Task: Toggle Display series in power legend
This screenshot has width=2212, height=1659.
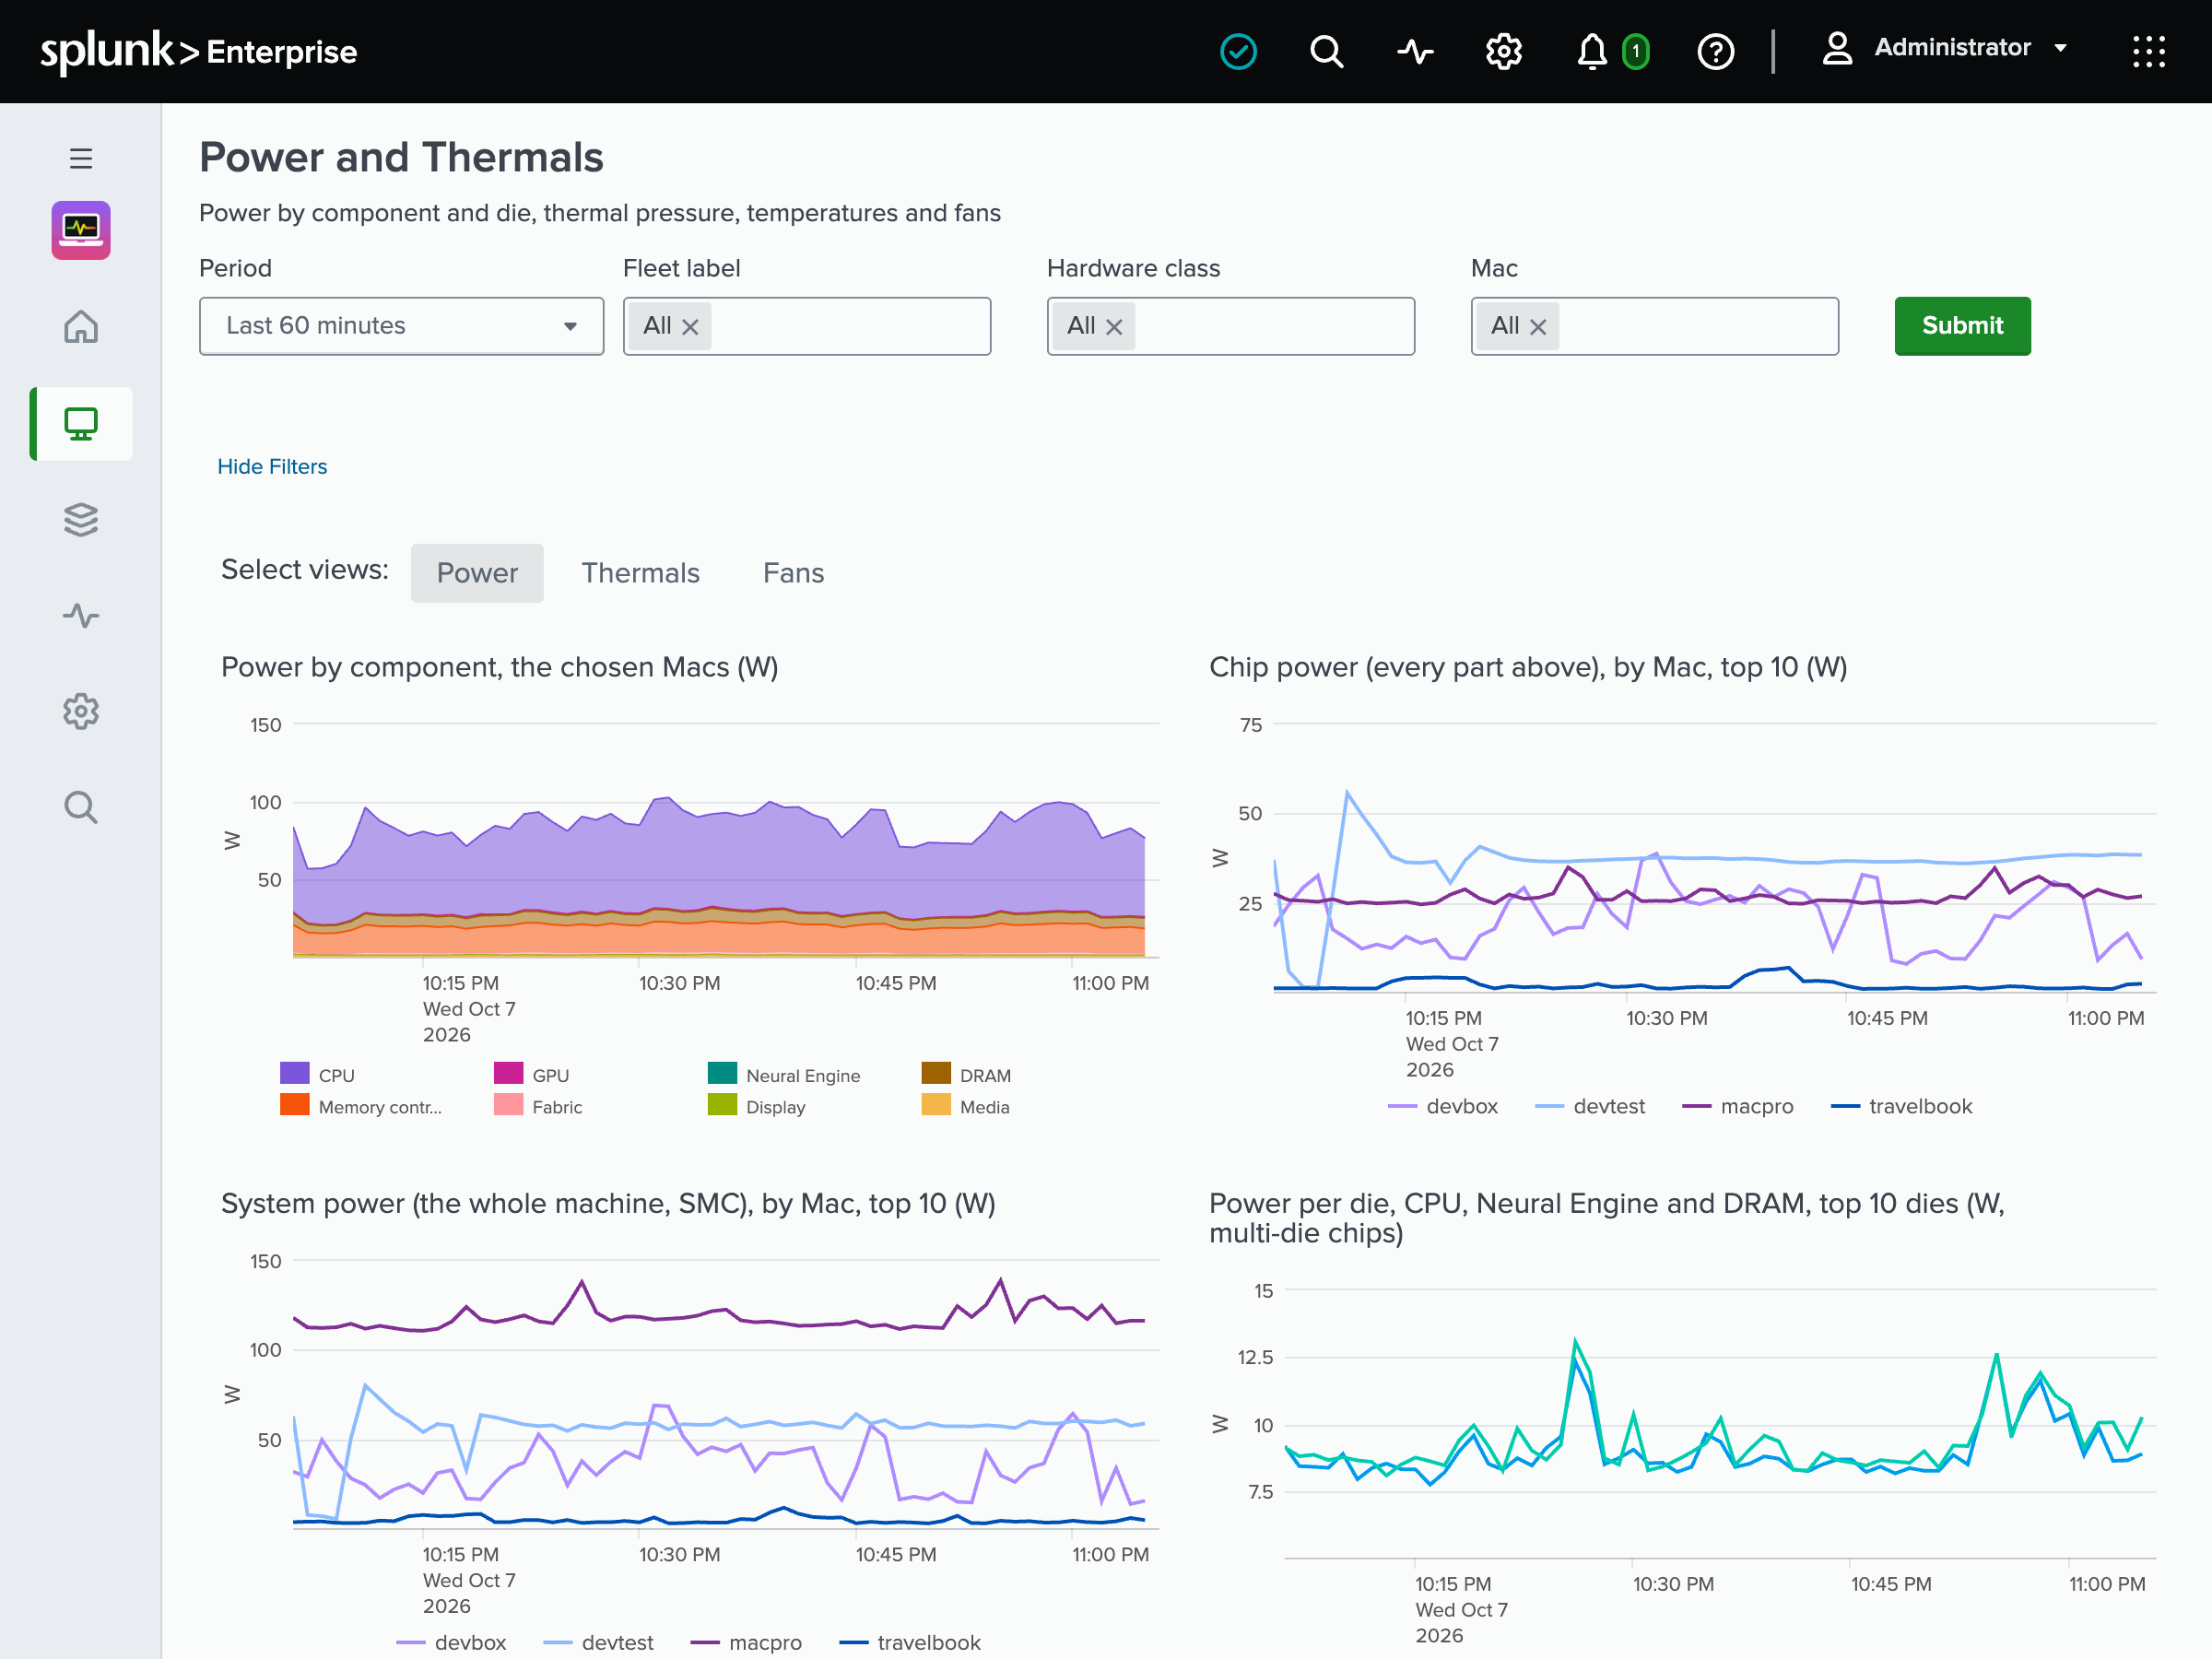Action: [757, 1107]
